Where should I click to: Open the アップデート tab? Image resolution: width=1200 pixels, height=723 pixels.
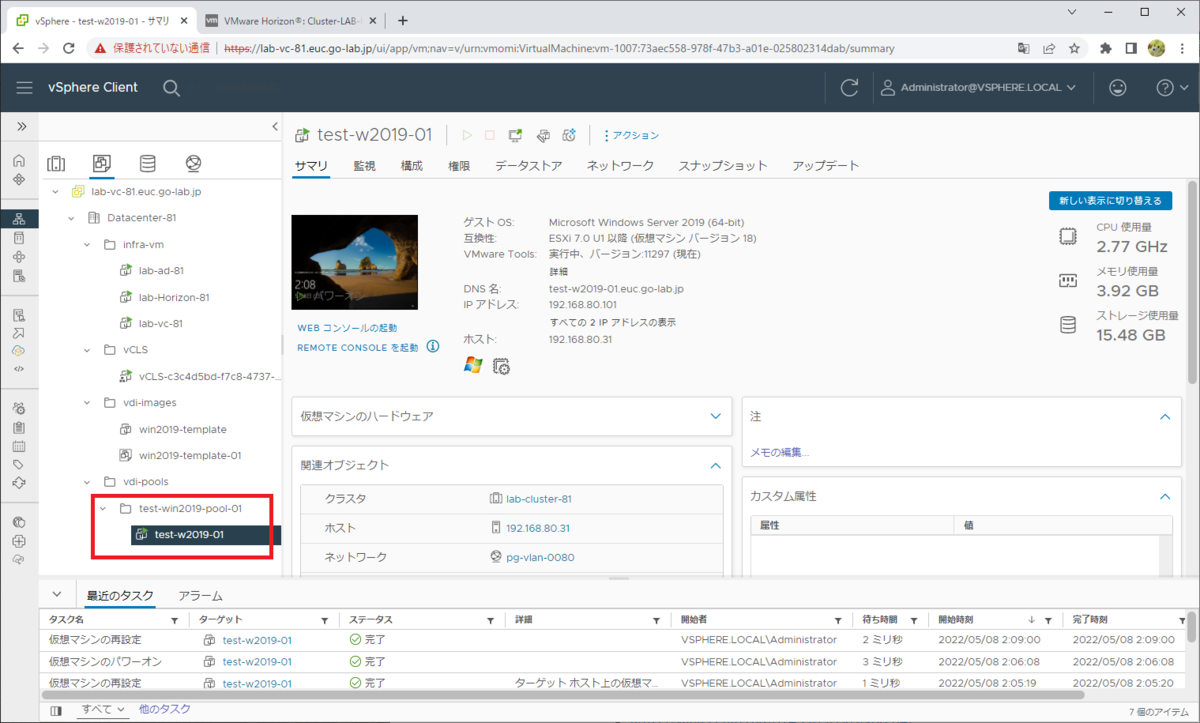(x=826, y=165)
